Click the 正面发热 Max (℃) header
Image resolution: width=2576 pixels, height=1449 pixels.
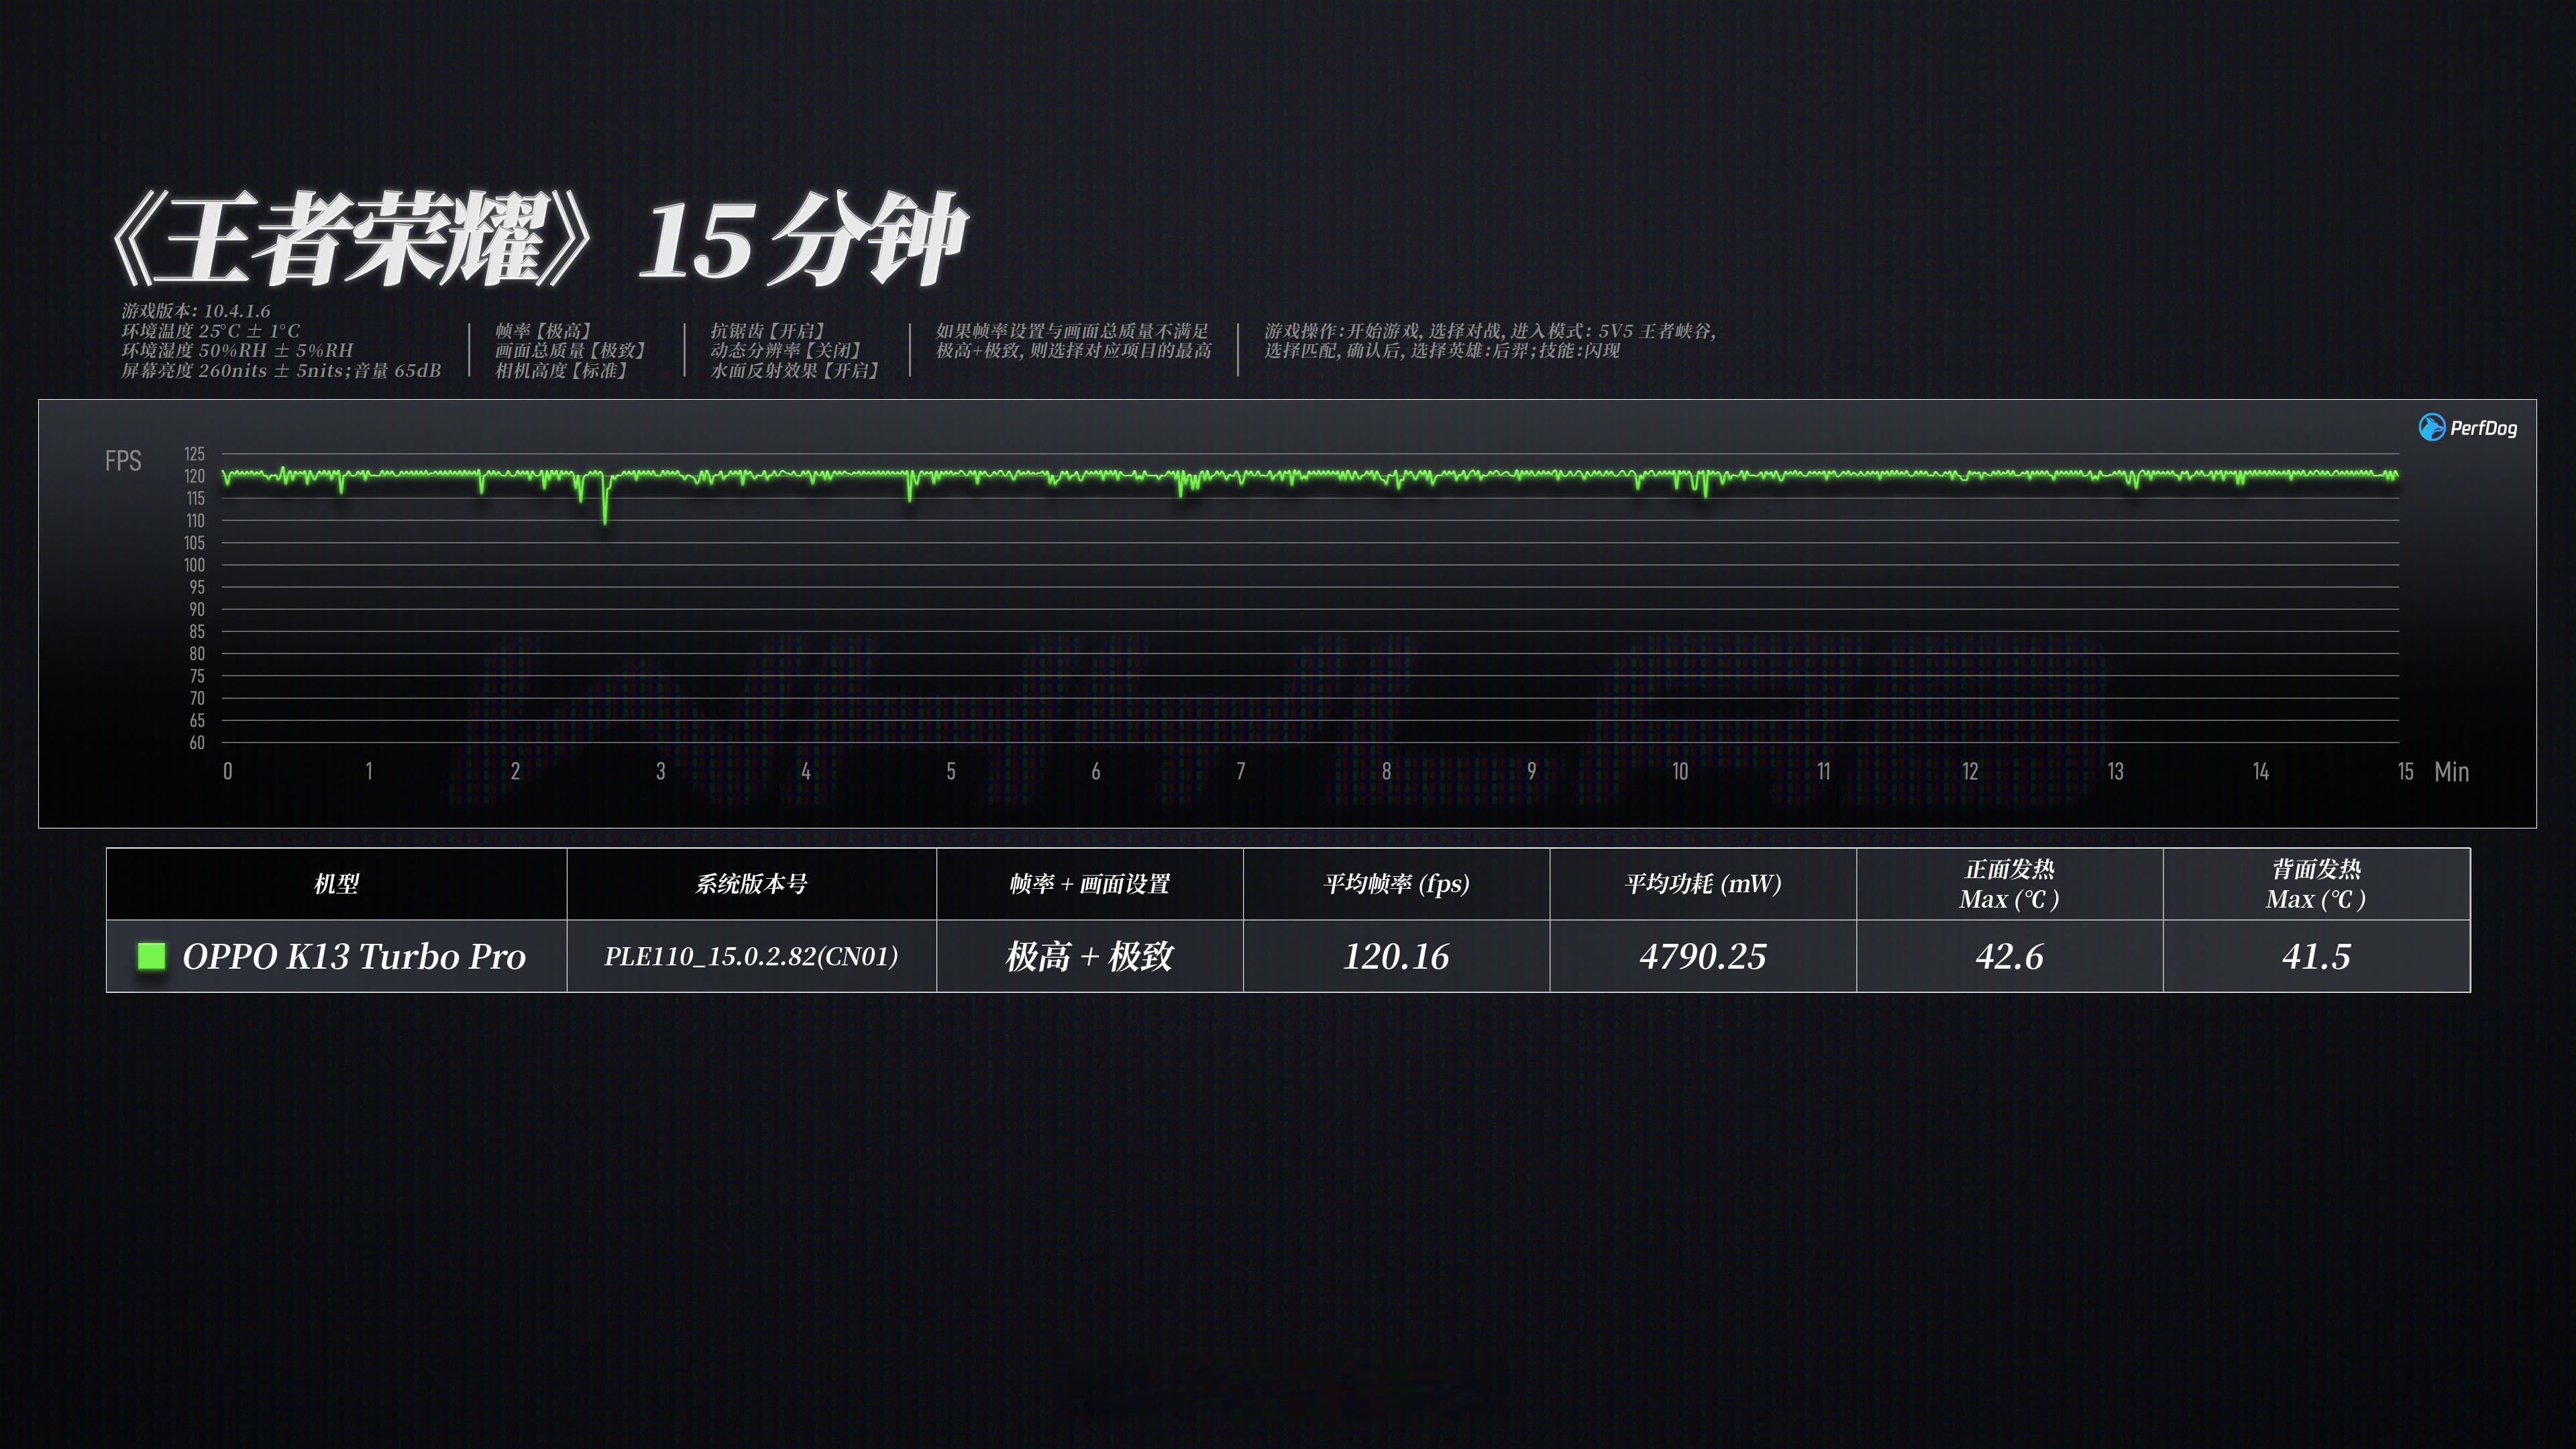click(2009, 884)
